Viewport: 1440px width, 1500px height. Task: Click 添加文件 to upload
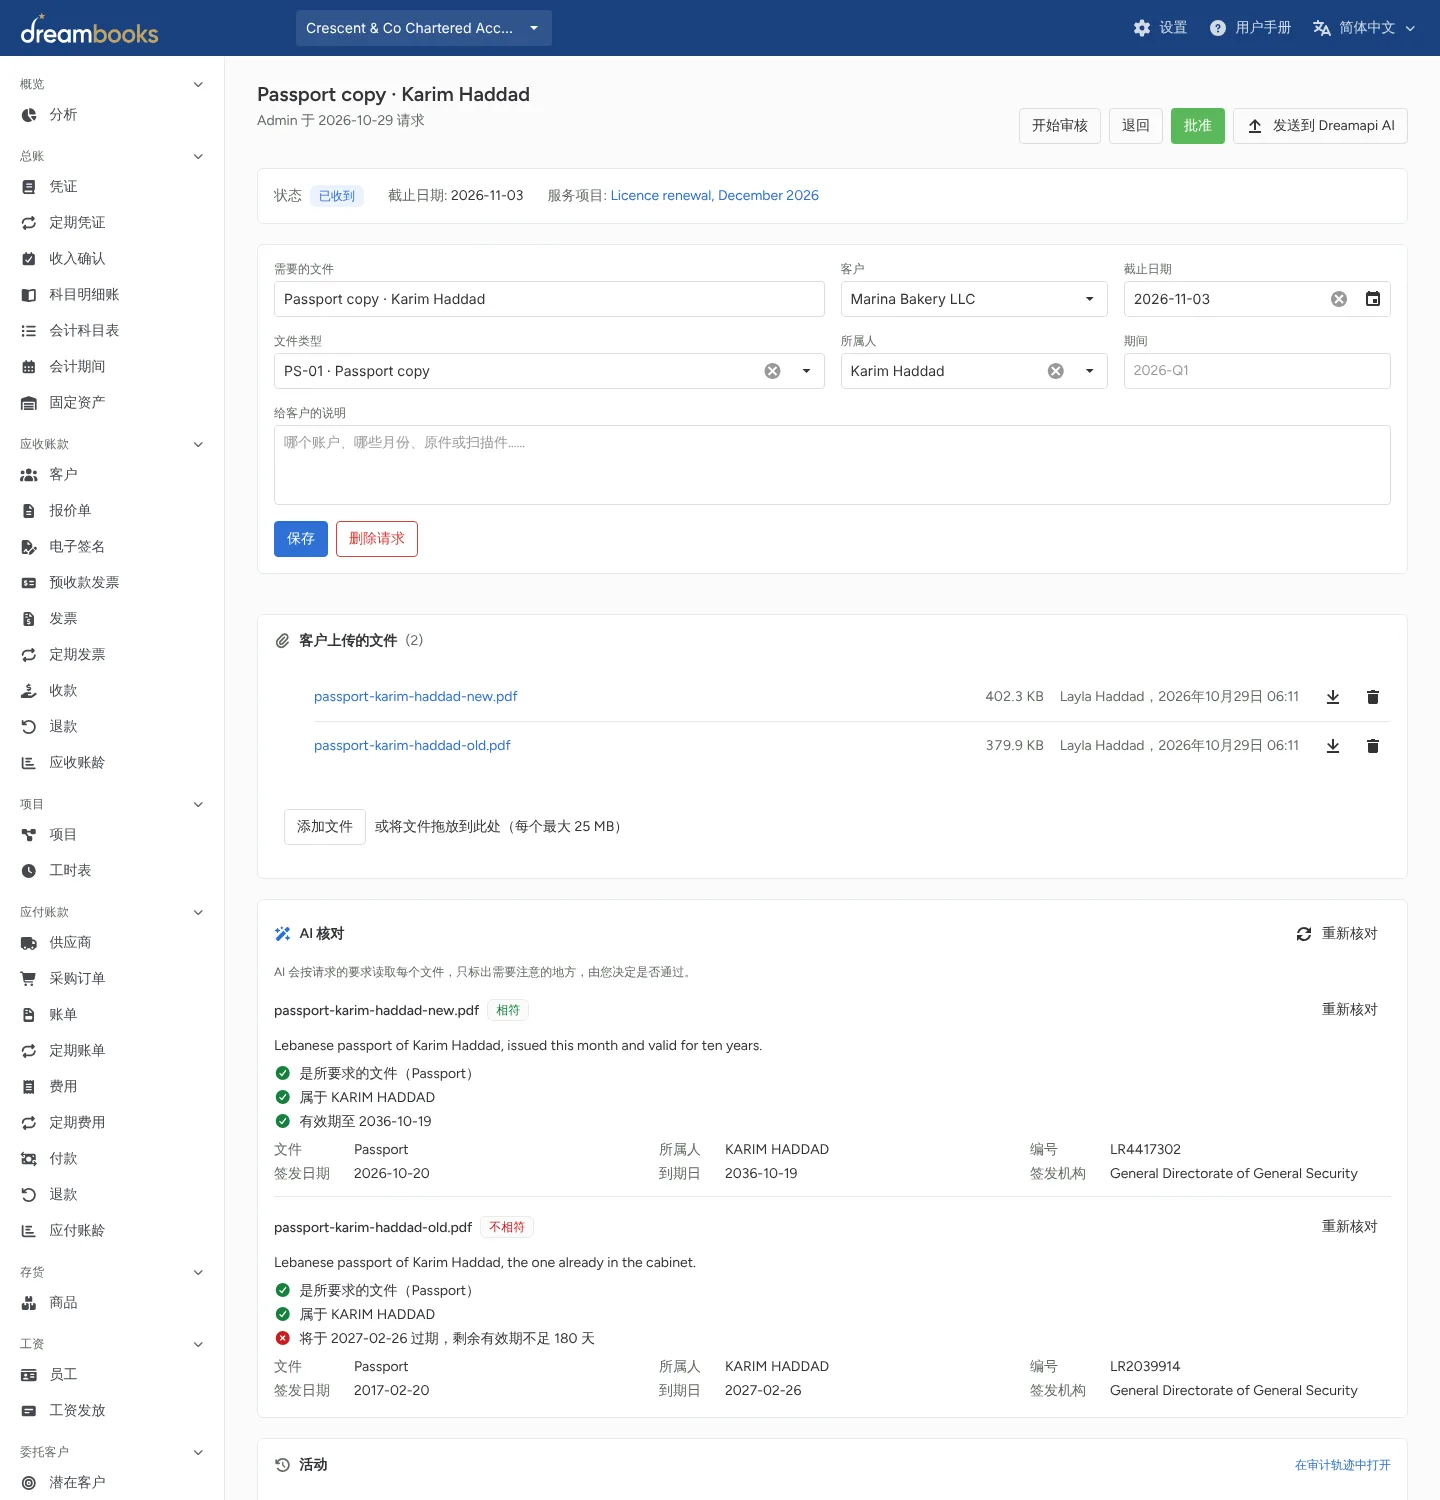click(325, 827)
